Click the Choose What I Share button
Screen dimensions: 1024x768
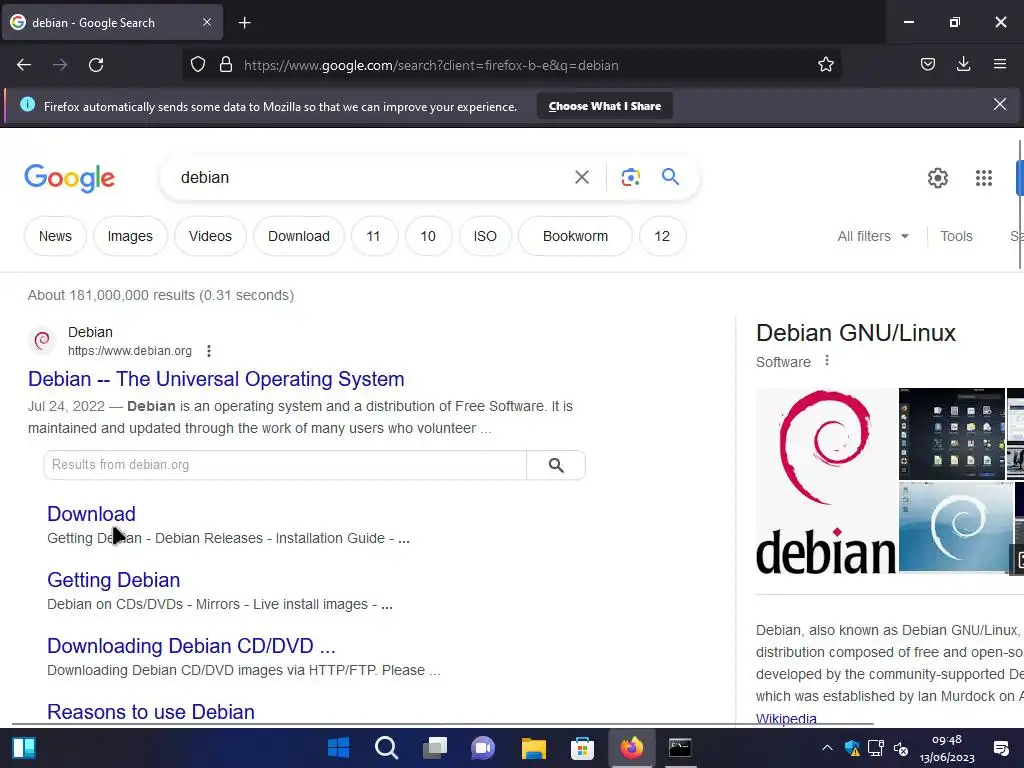click(605, 106)
